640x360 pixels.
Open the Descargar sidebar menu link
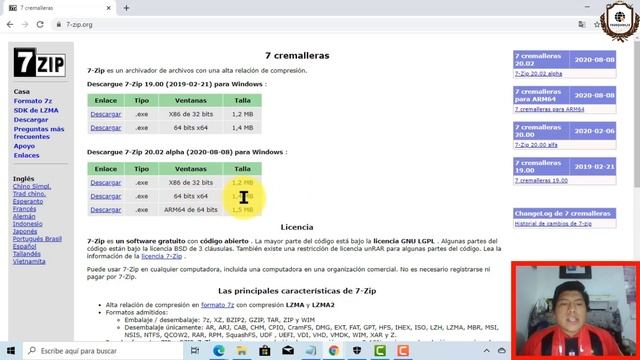(31, 120)
